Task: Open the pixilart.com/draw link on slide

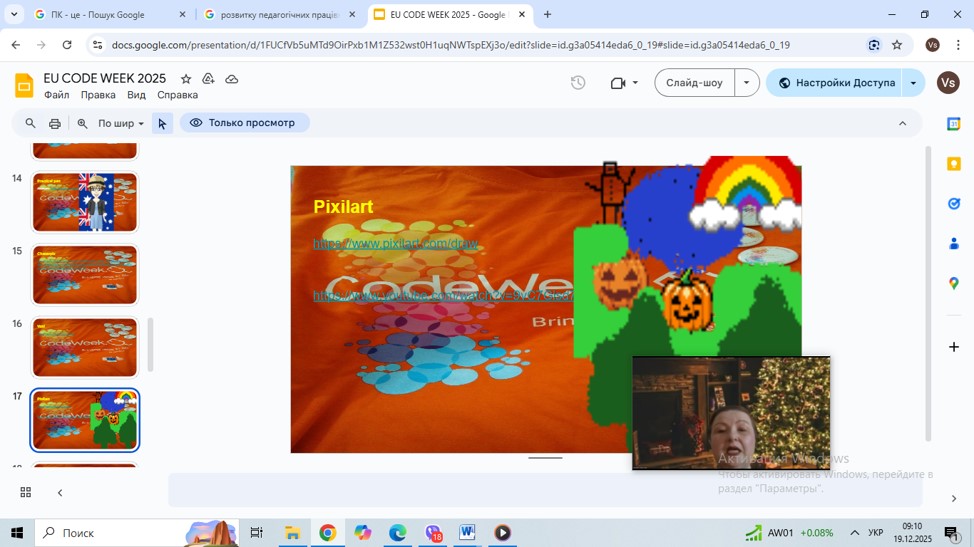Action: 395,244
